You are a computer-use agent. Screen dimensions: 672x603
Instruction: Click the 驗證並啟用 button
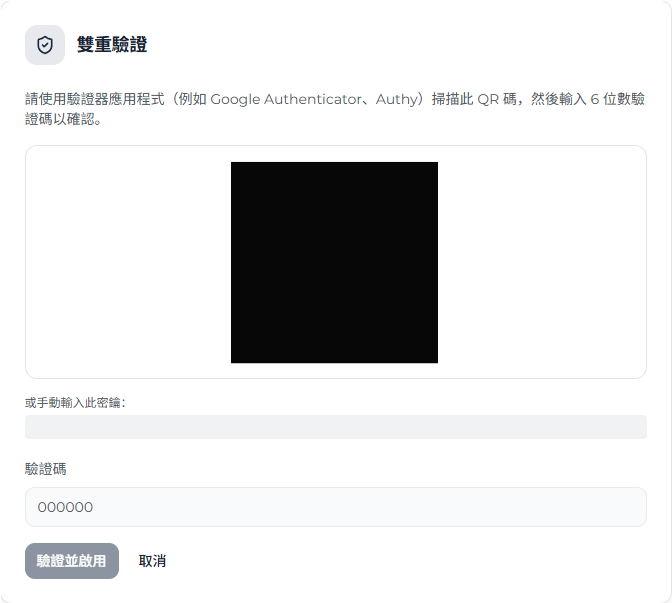[x=72, y=561]
